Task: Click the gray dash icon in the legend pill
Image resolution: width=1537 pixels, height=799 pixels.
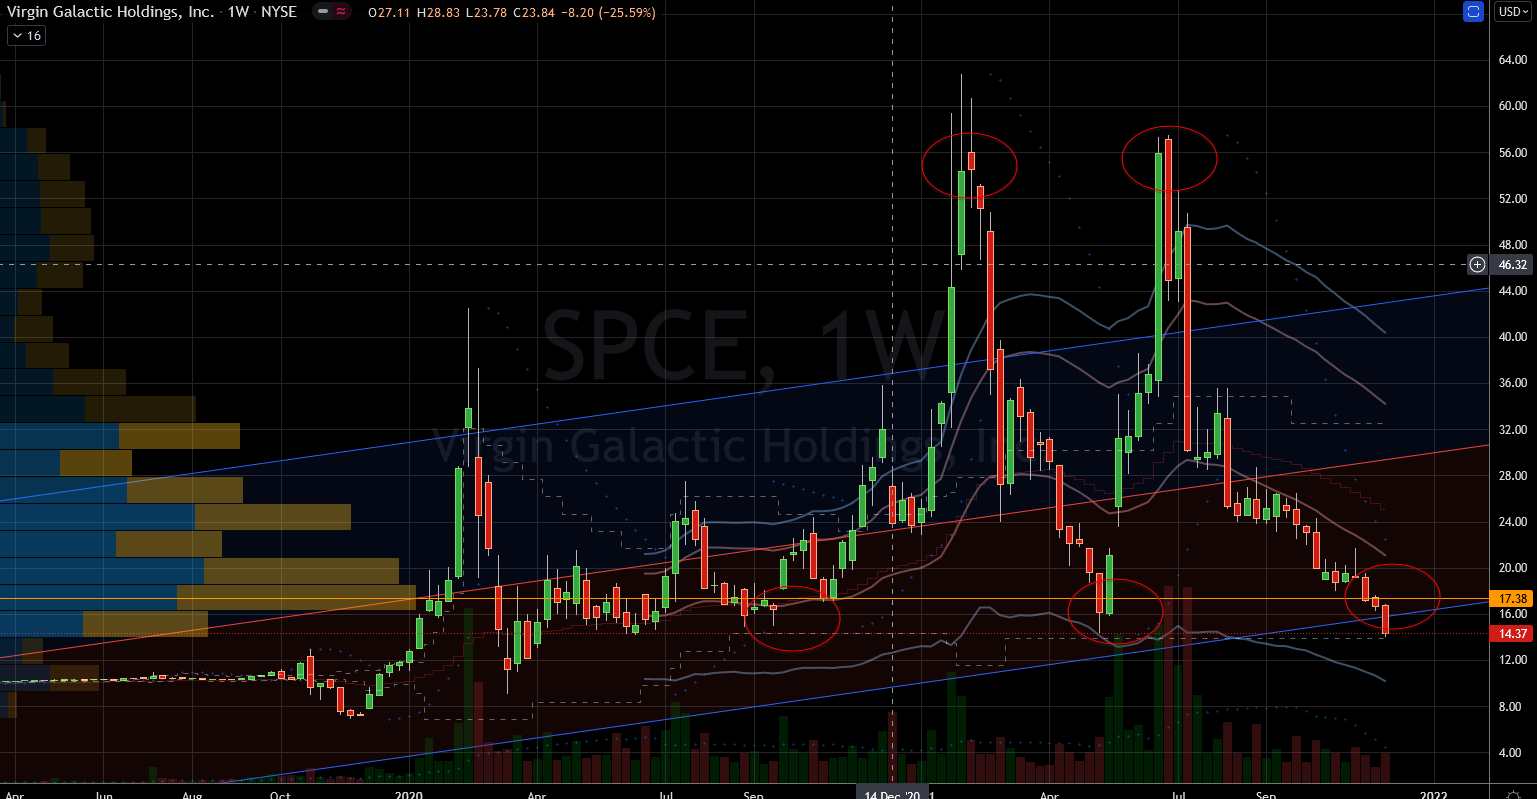Action: point(323,12)
